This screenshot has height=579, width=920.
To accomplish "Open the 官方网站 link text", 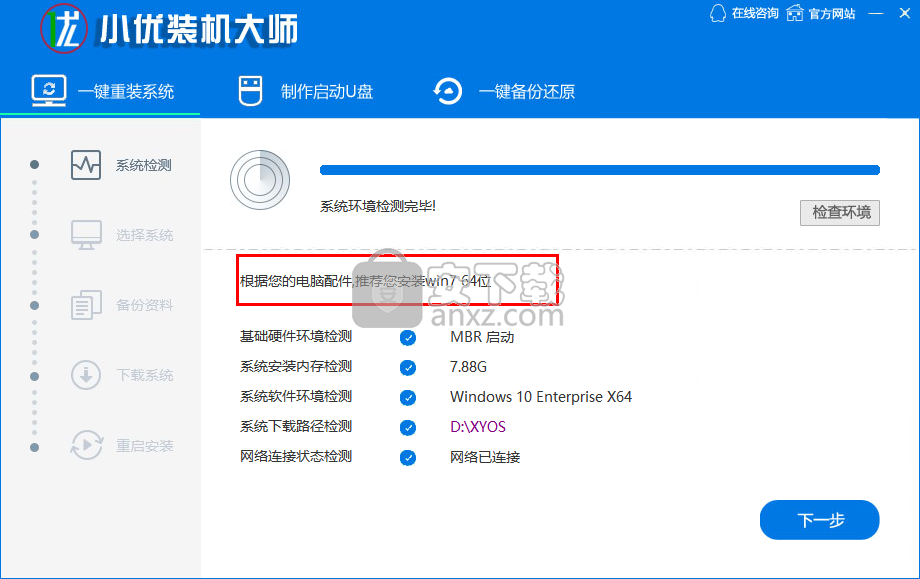I will click(x=832, y=13).
